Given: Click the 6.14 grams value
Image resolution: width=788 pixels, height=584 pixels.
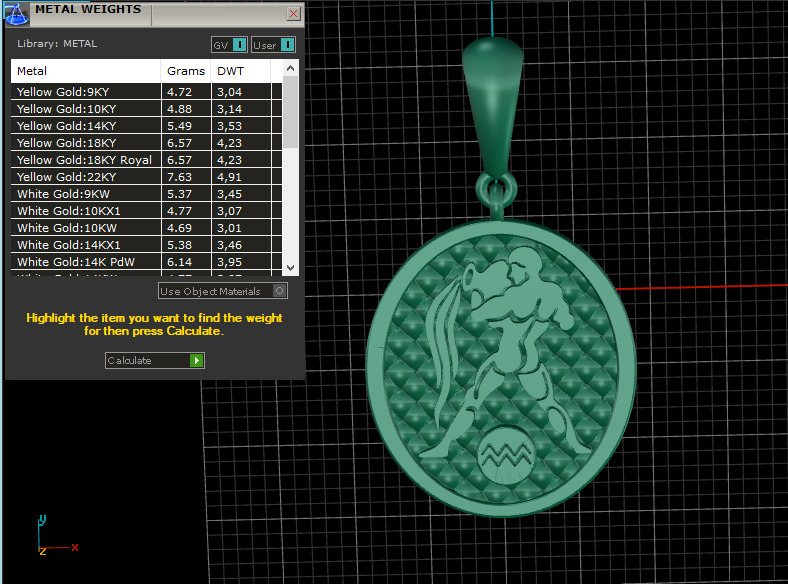Looking at the screenshot, I should click(x=179, y=262).
